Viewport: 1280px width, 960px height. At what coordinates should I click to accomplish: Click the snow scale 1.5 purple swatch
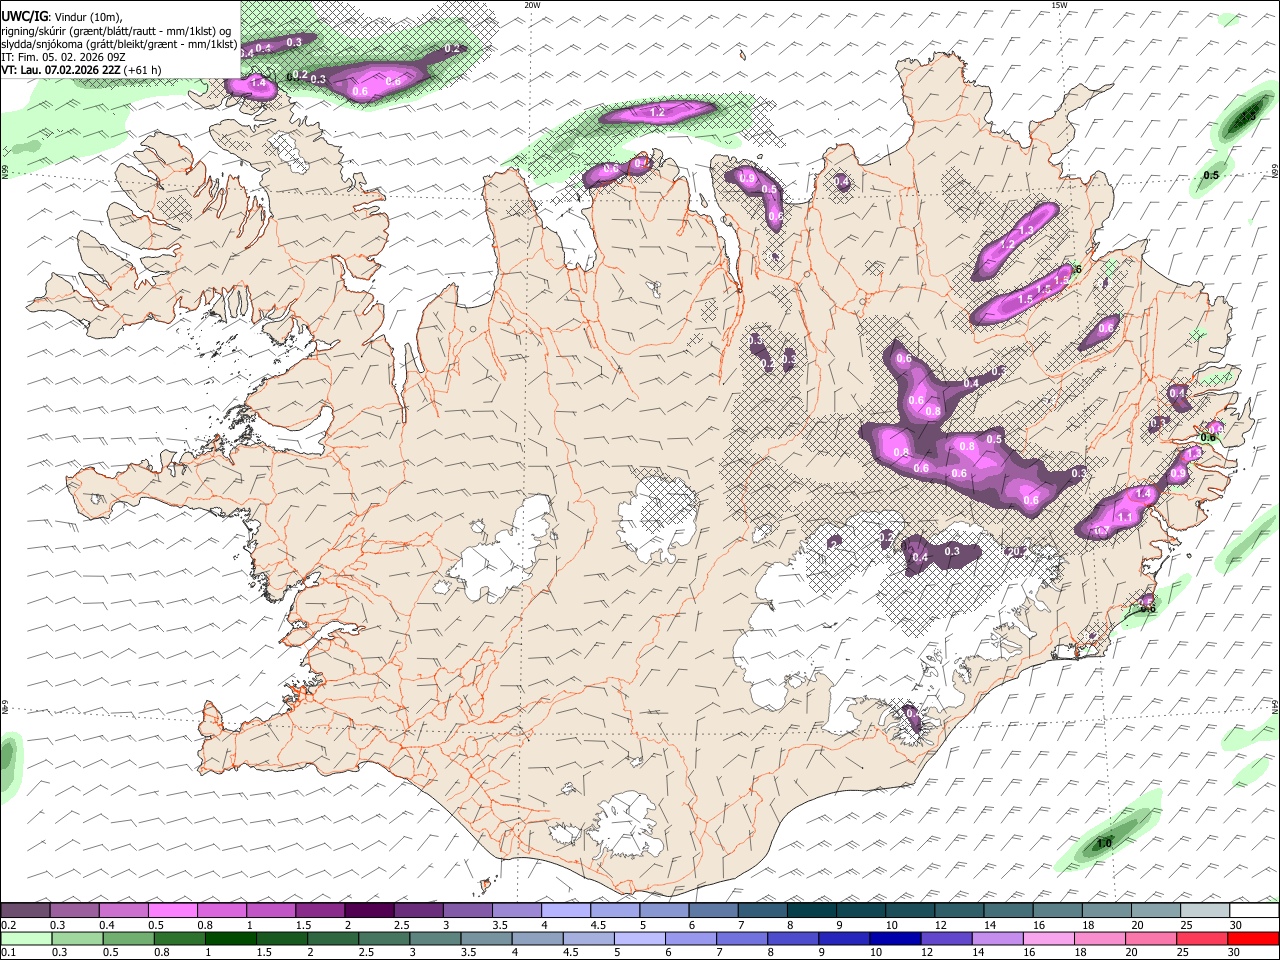coord(320,910)
